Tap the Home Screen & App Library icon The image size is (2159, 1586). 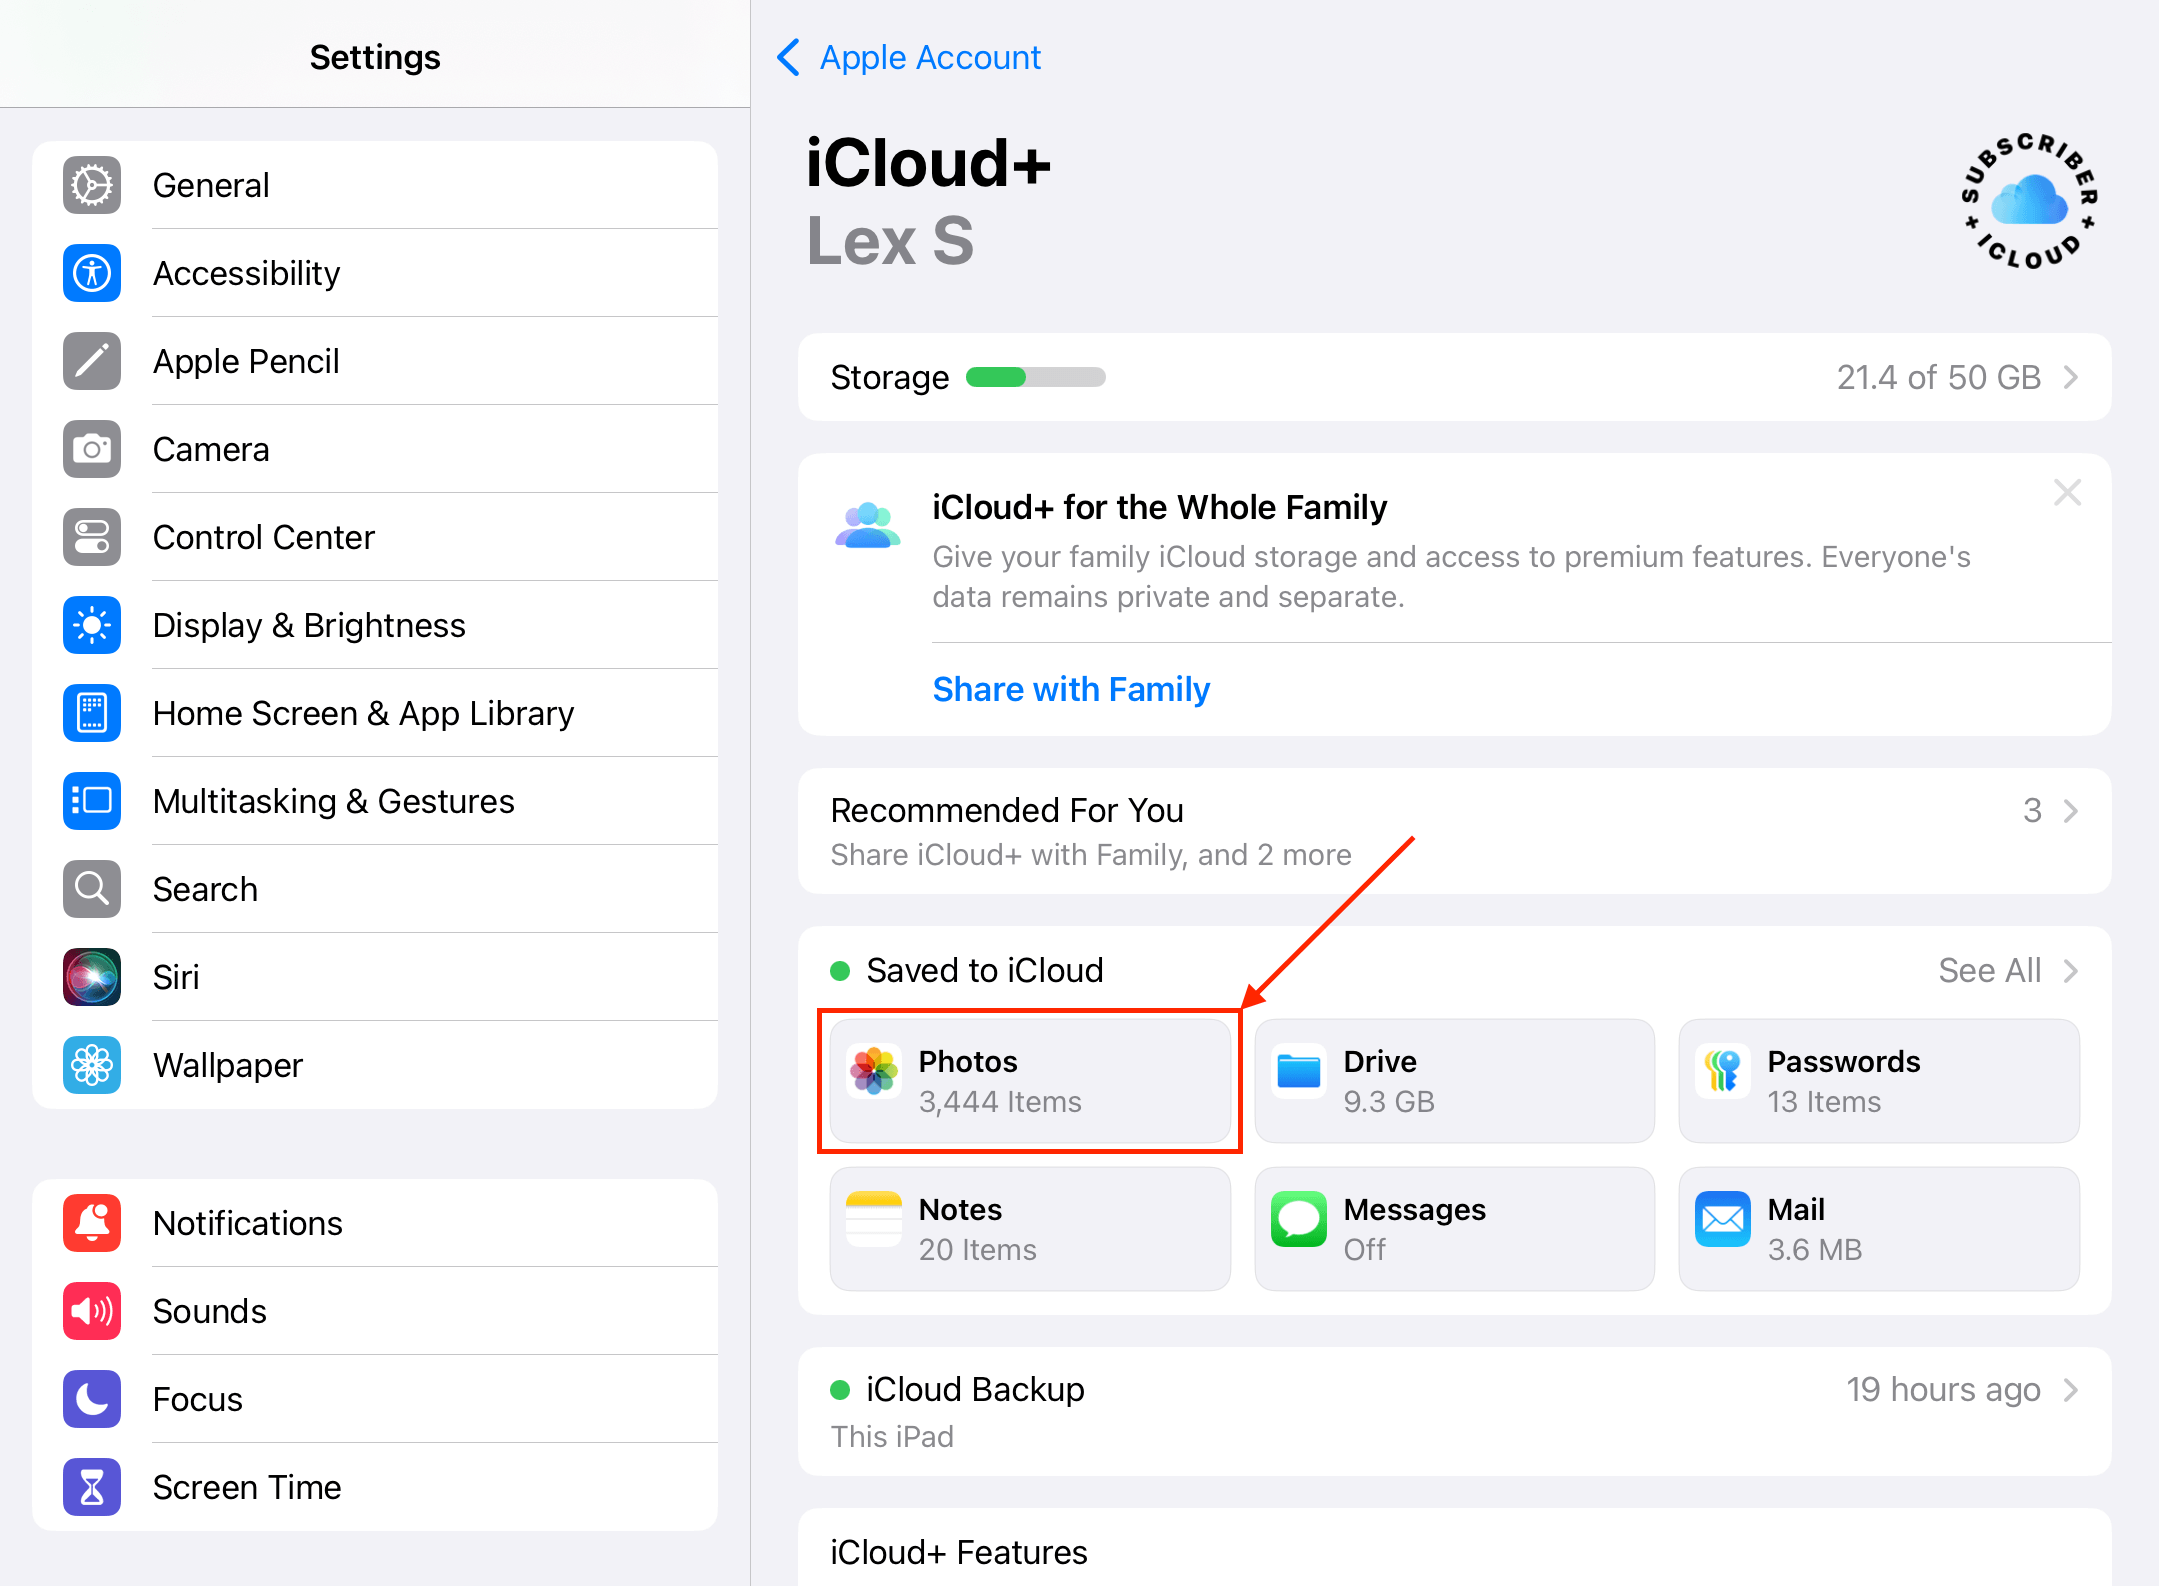[92, 713]
